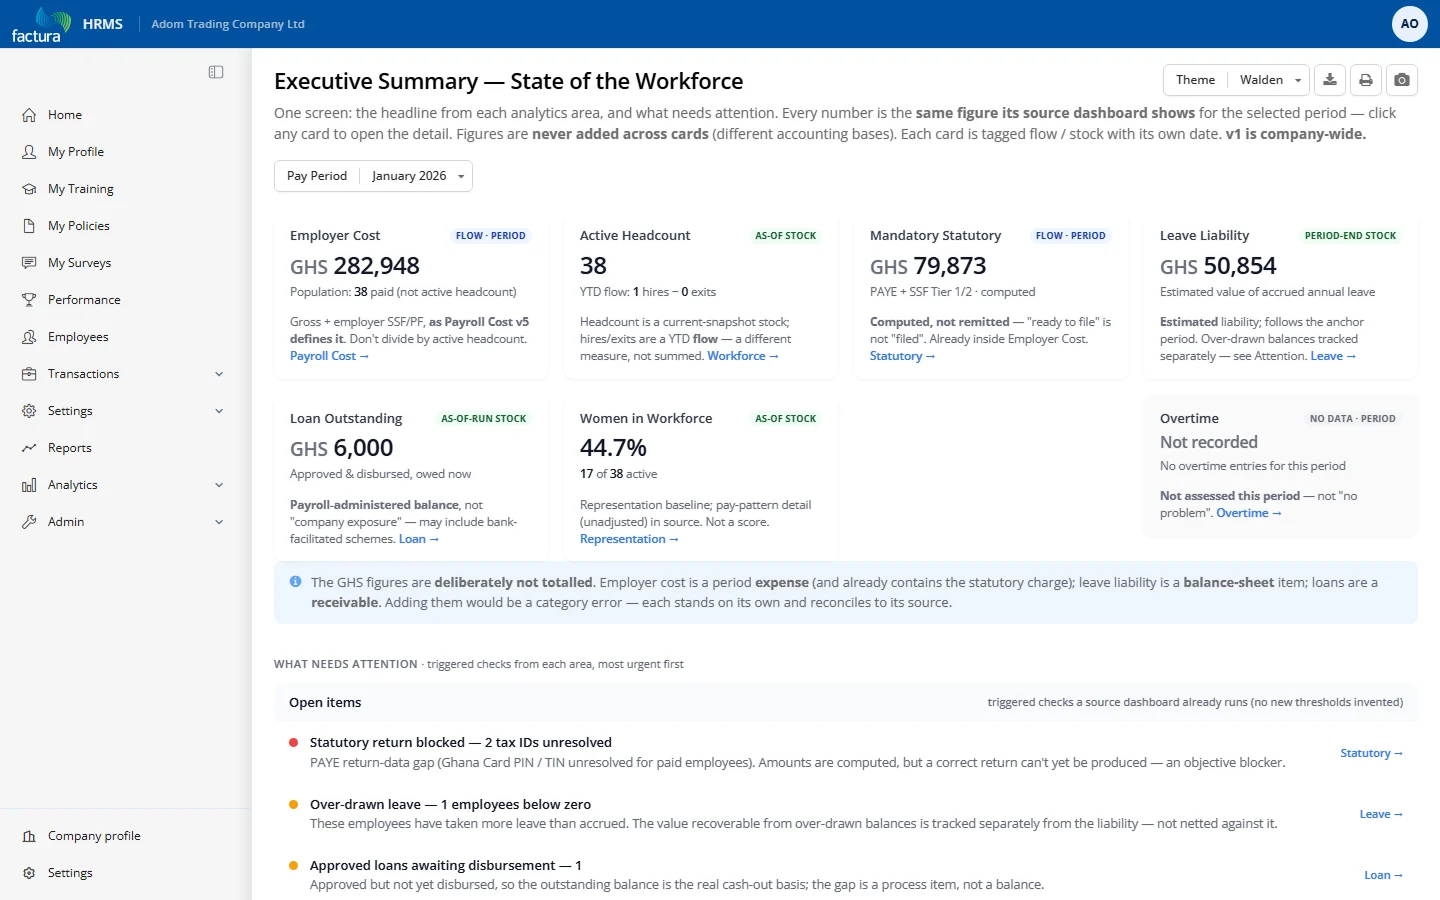
Task: Click the My Profile person icon
Action: [x=29, y=152]
